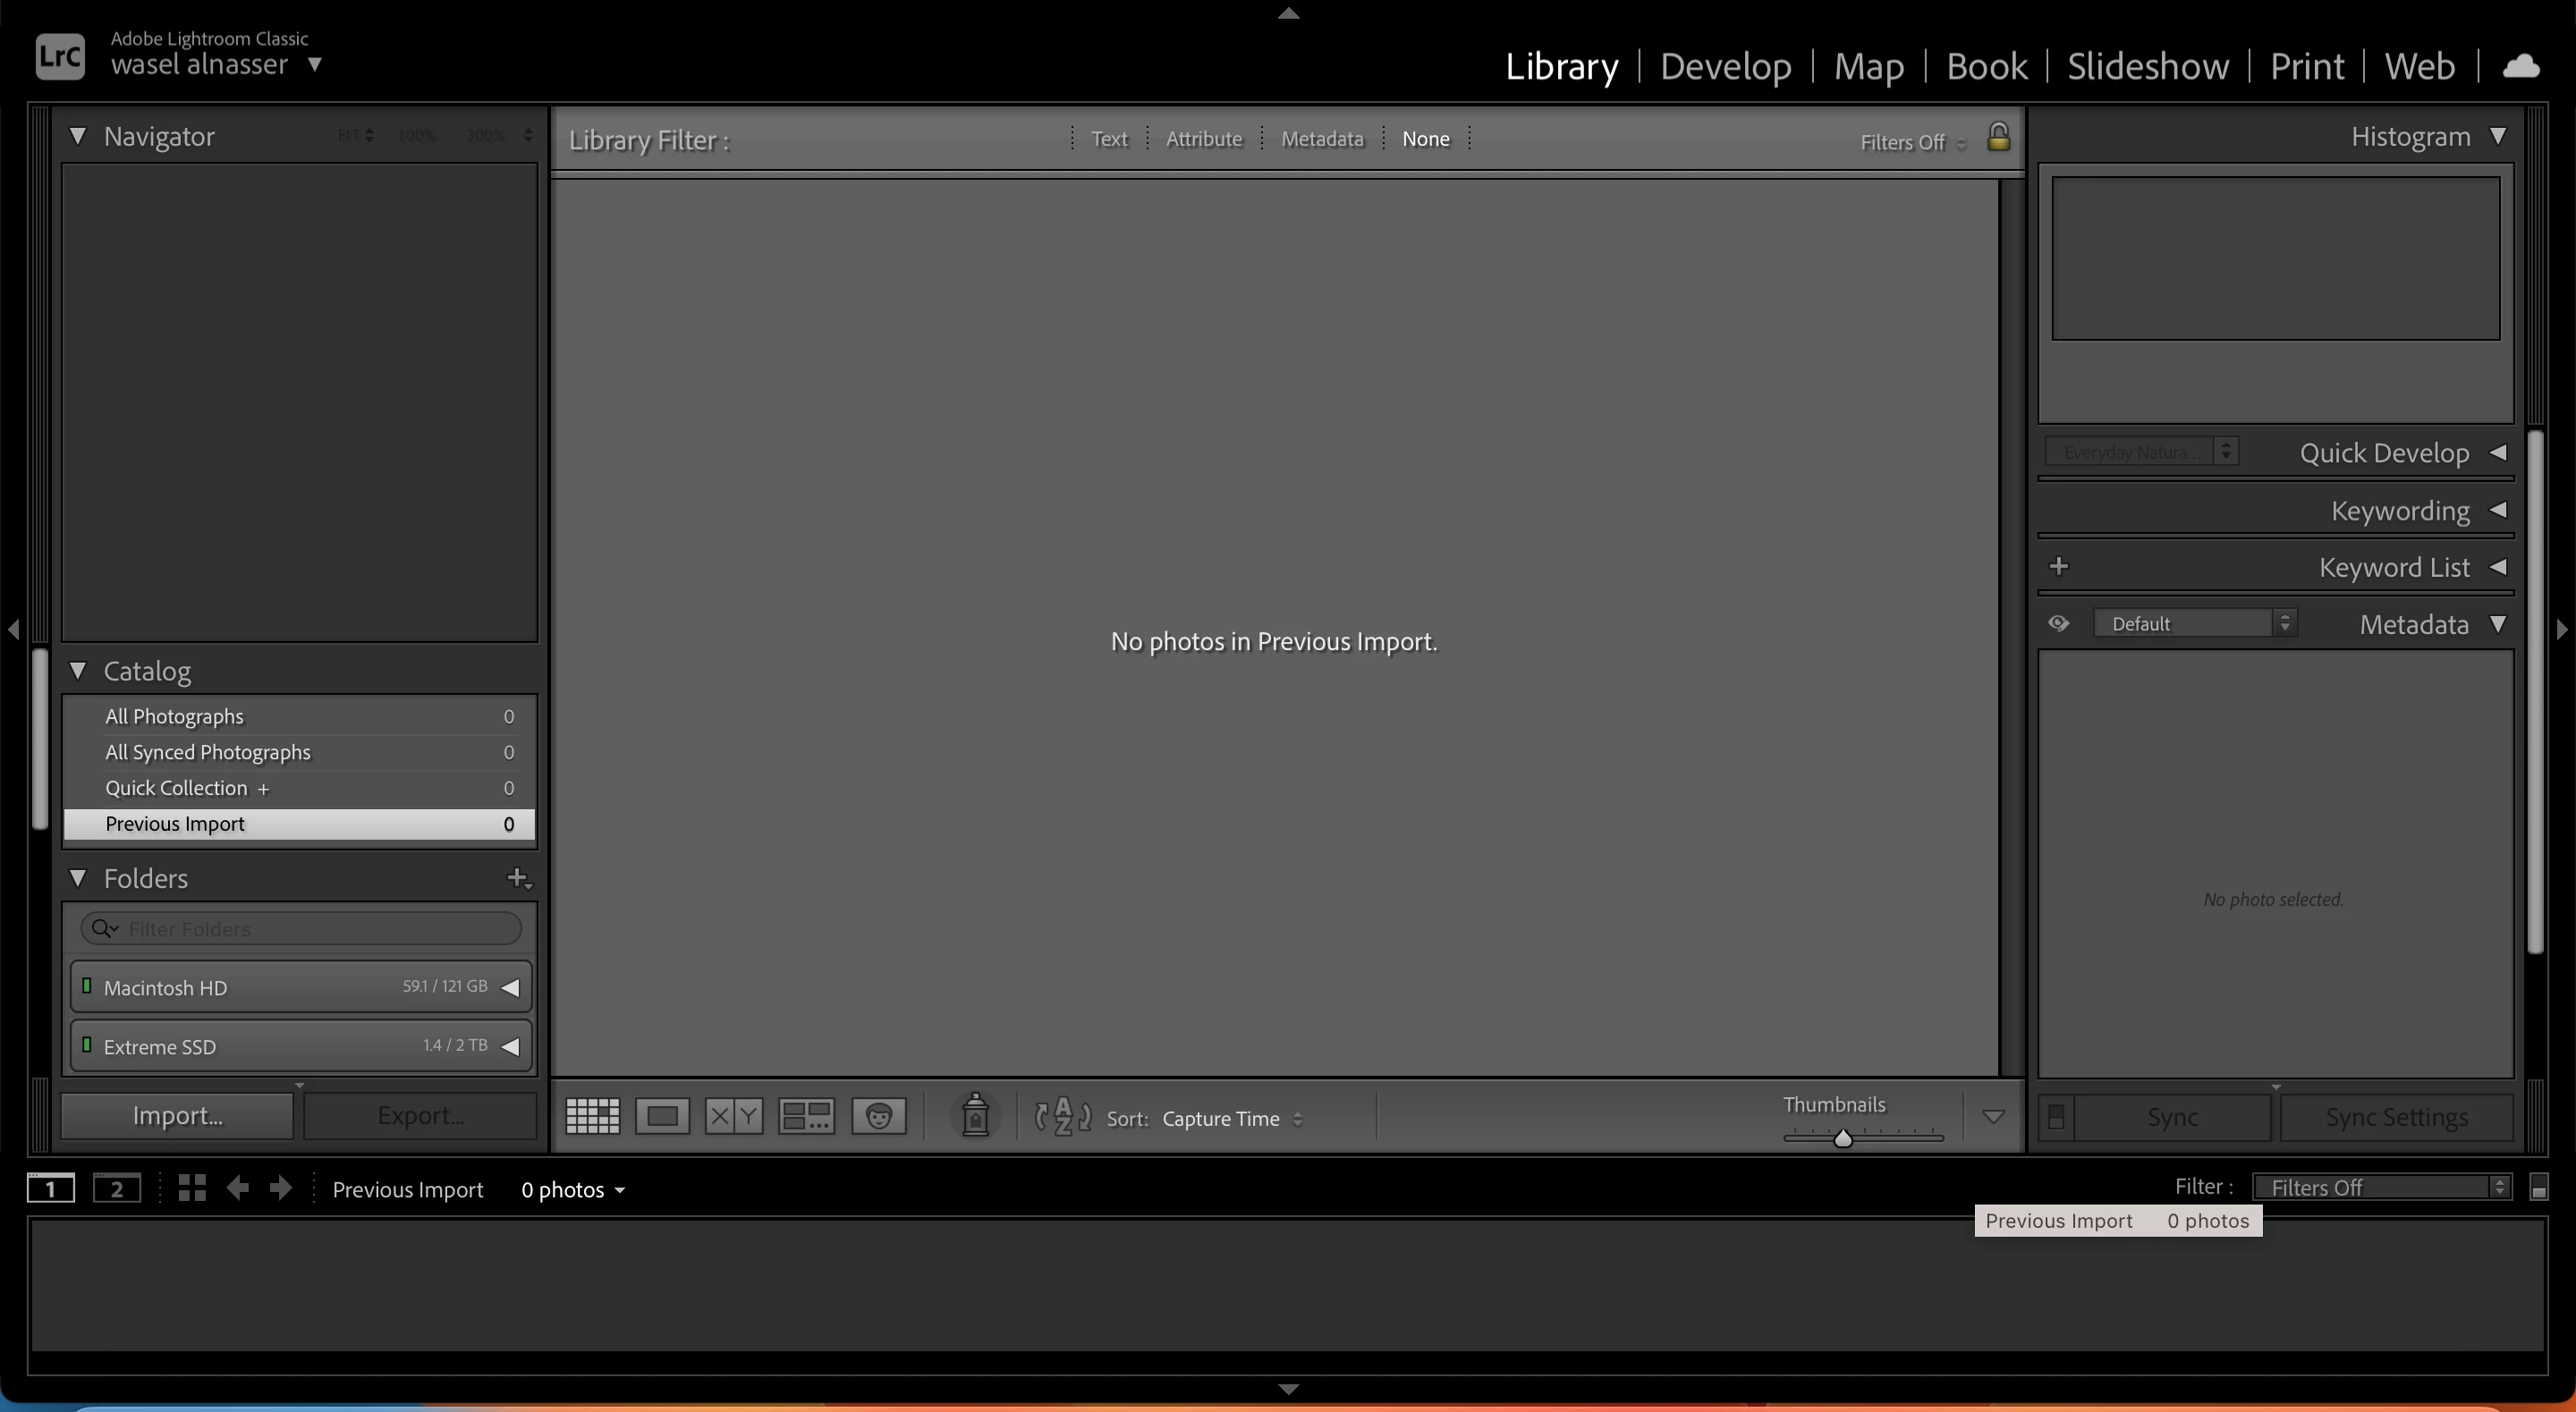Toggle Metadata panel eye icon
2576x1412 pixels.
tap(2058, 624)
